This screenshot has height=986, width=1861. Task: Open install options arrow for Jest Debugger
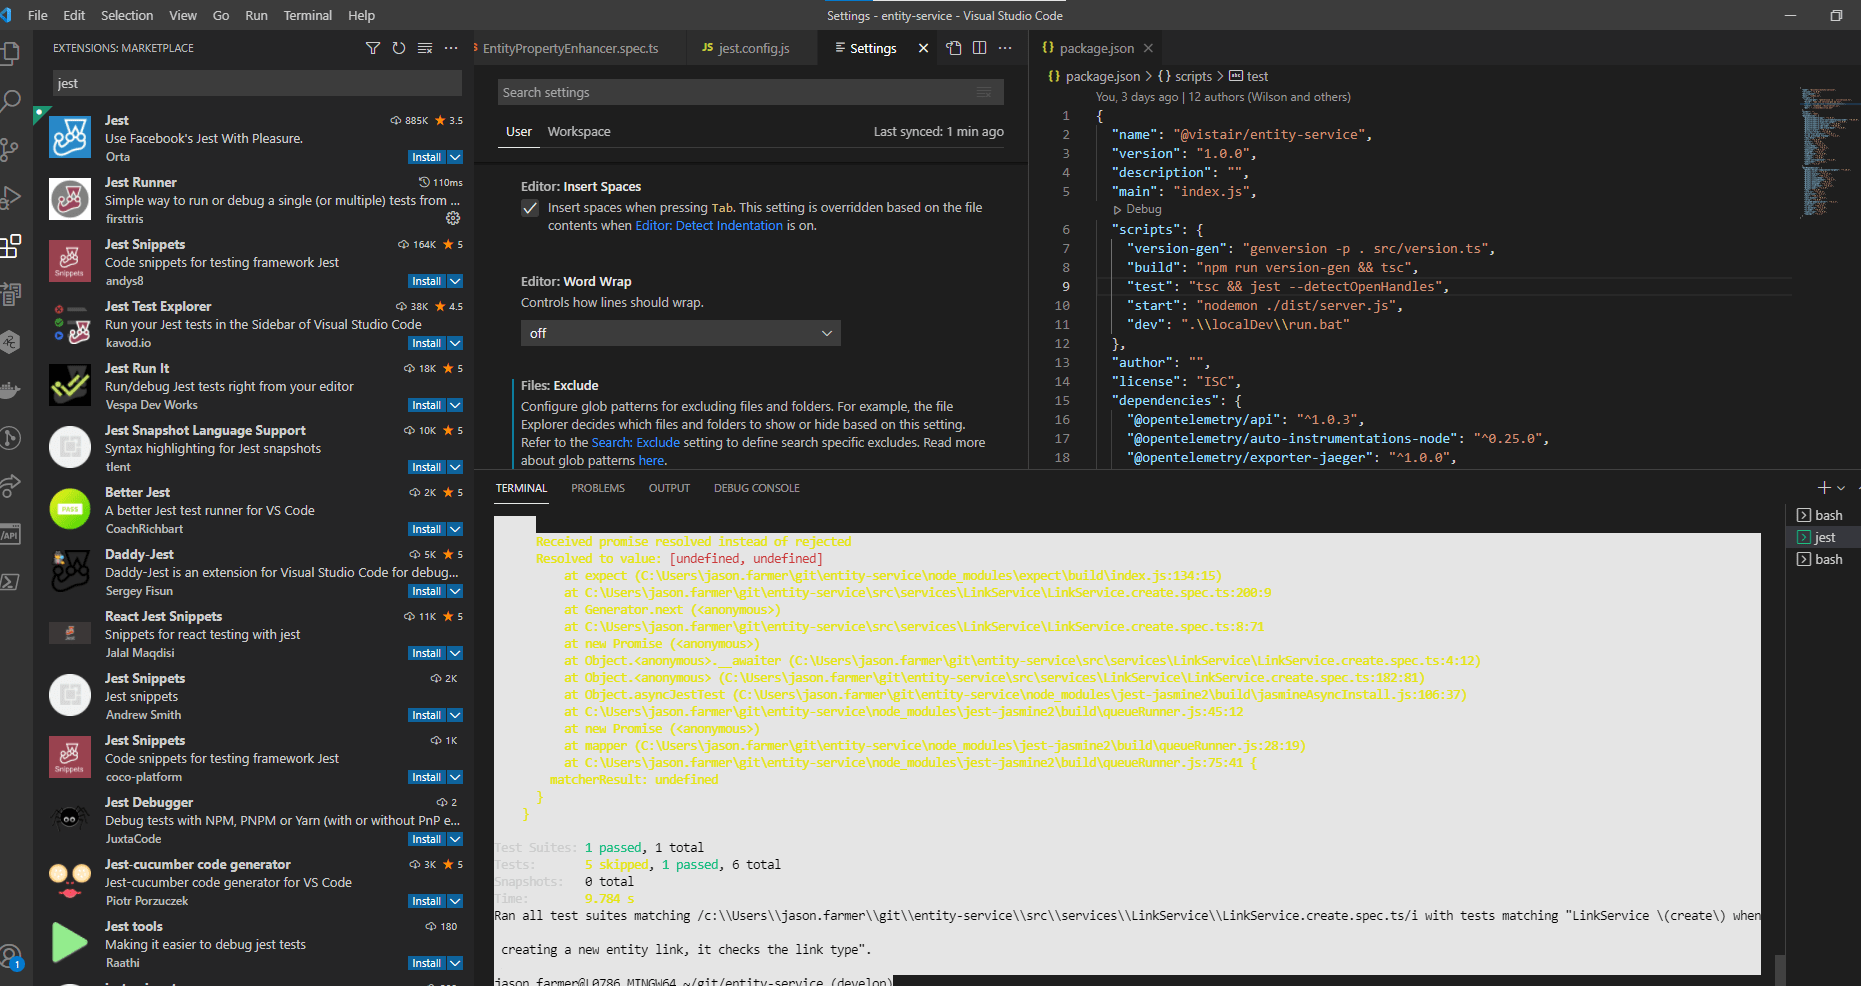click(455, 839)
